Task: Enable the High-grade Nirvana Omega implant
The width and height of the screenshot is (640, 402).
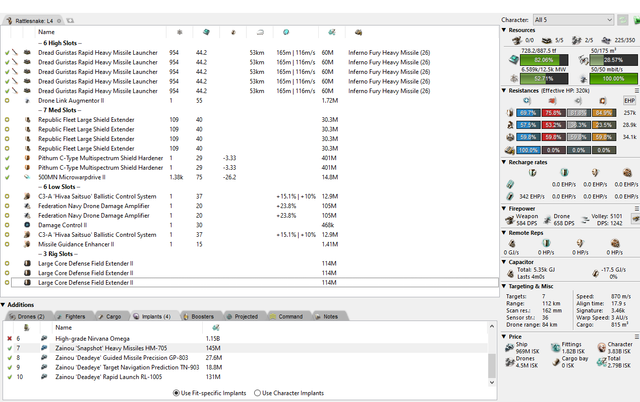Action: [x=9, y=338]
